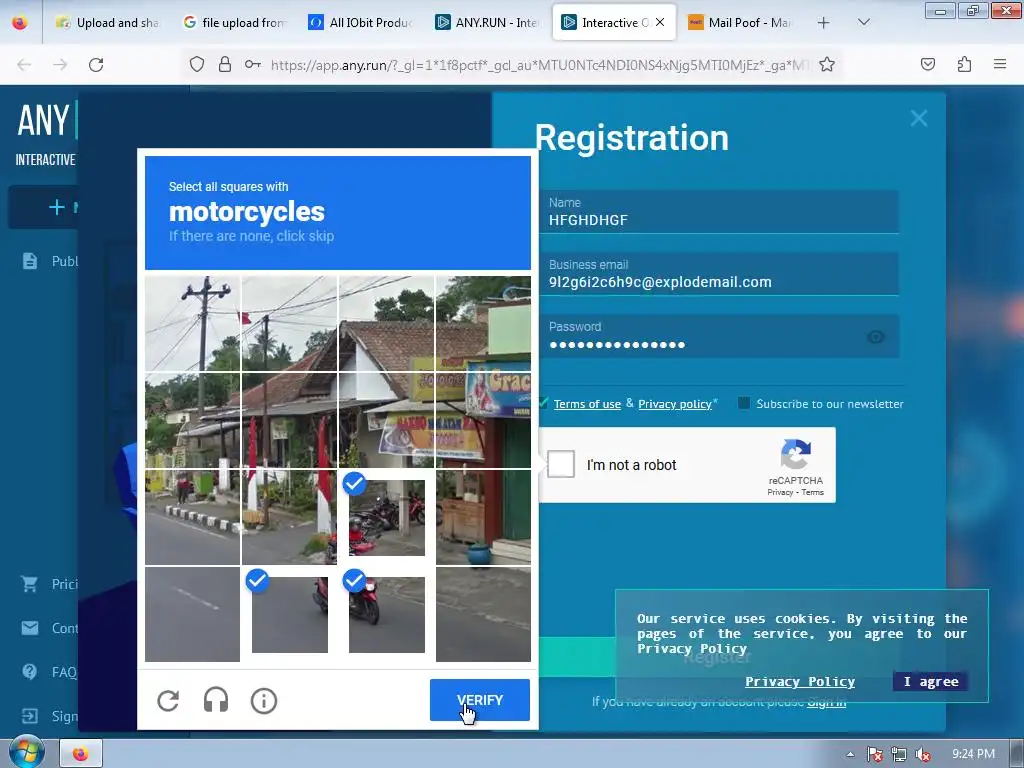Toggle Subscribe to our newsletter checkbox

coord(743,403)
